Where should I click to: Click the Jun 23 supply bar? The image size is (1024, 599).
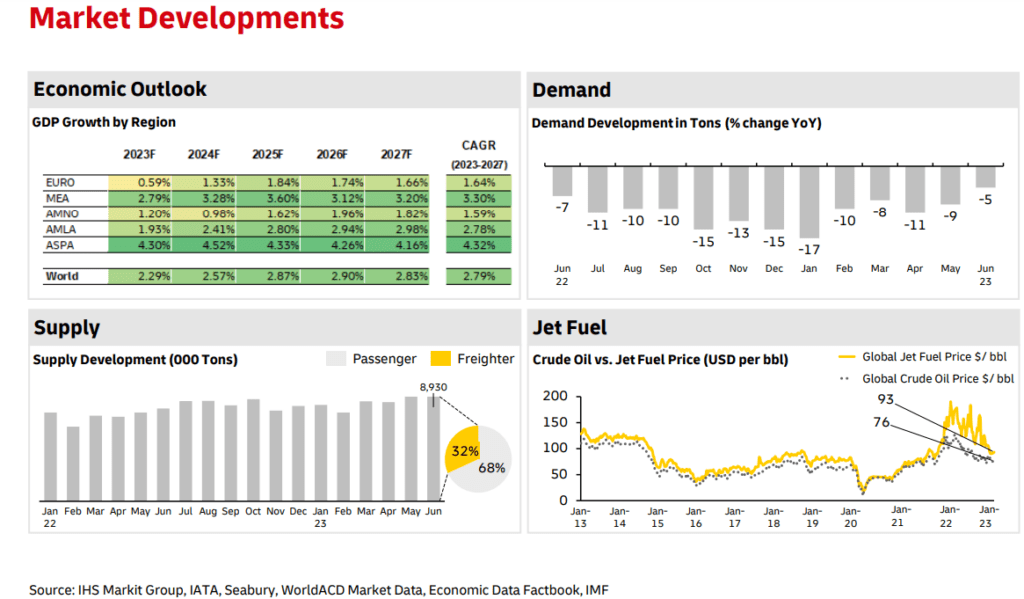point(434,449)
